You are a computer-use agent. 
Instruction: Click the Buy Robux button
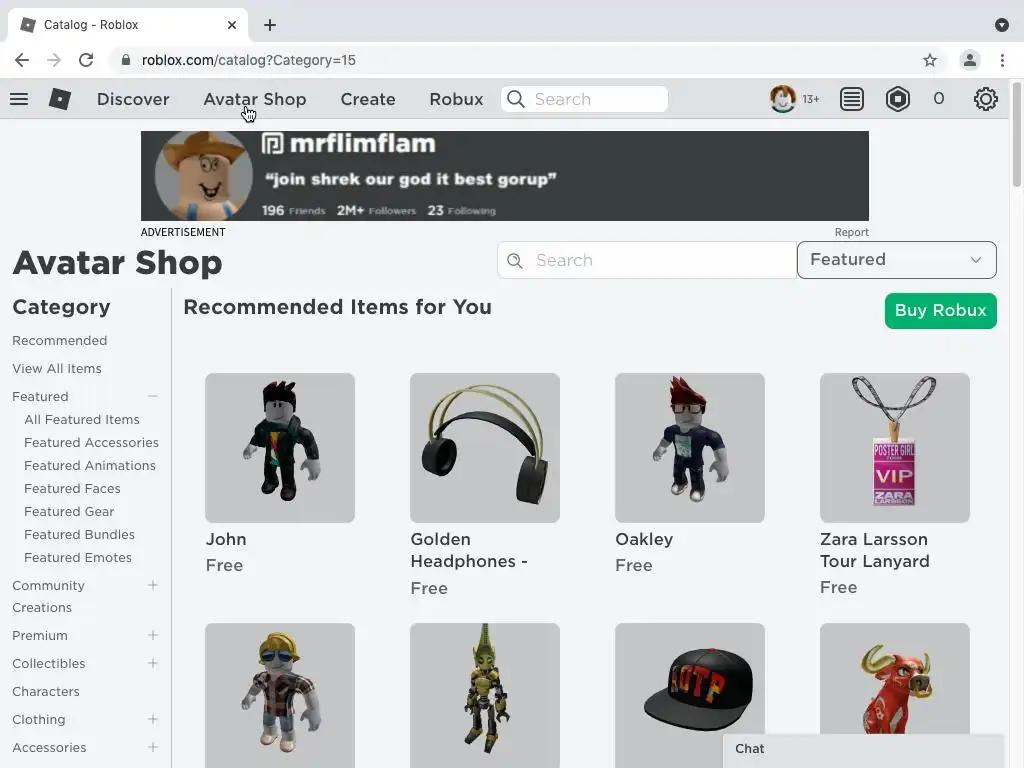(940, 311)
